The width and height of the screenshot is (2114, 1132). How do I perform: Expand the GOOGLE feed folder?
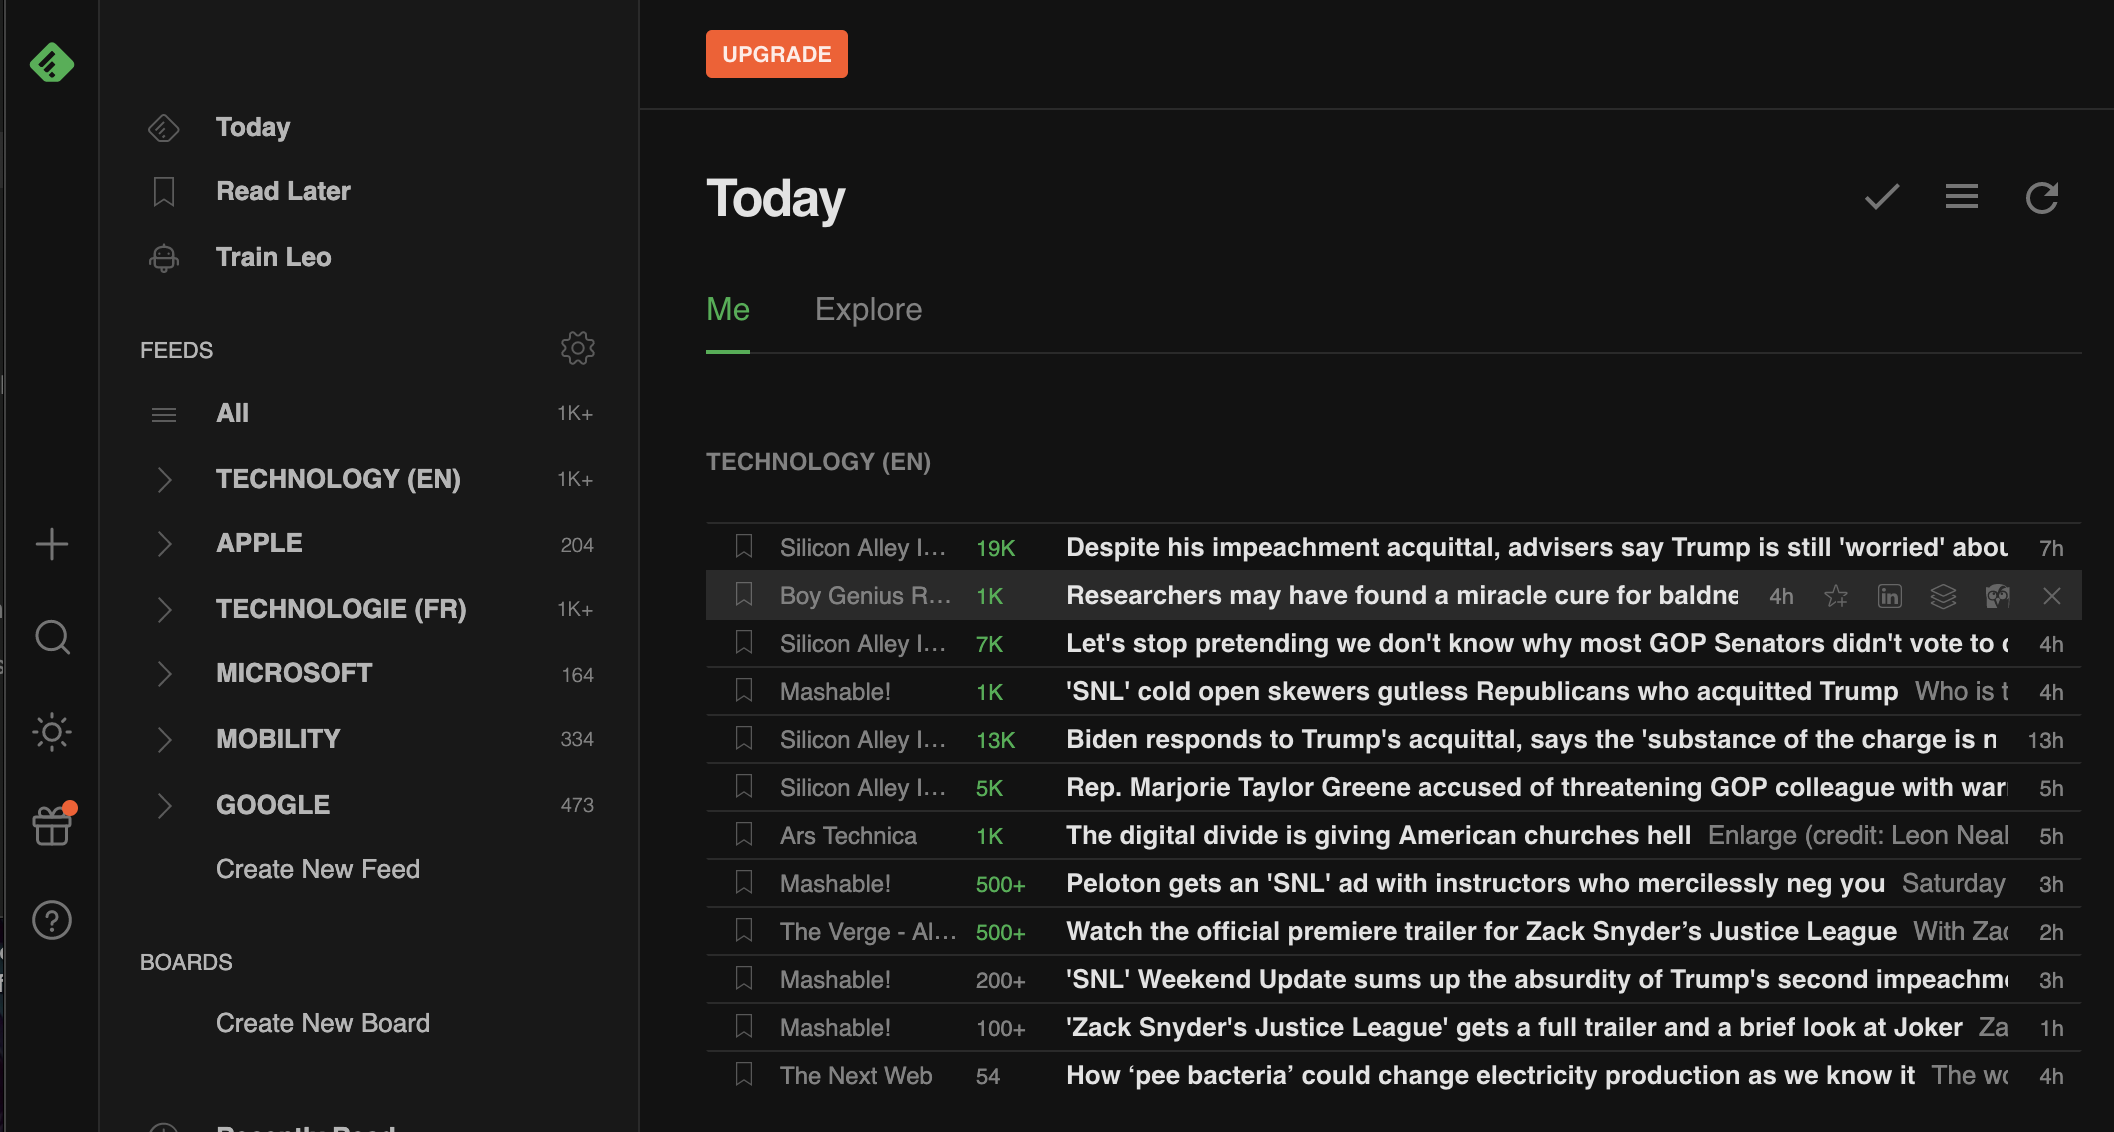coord(165,805)
